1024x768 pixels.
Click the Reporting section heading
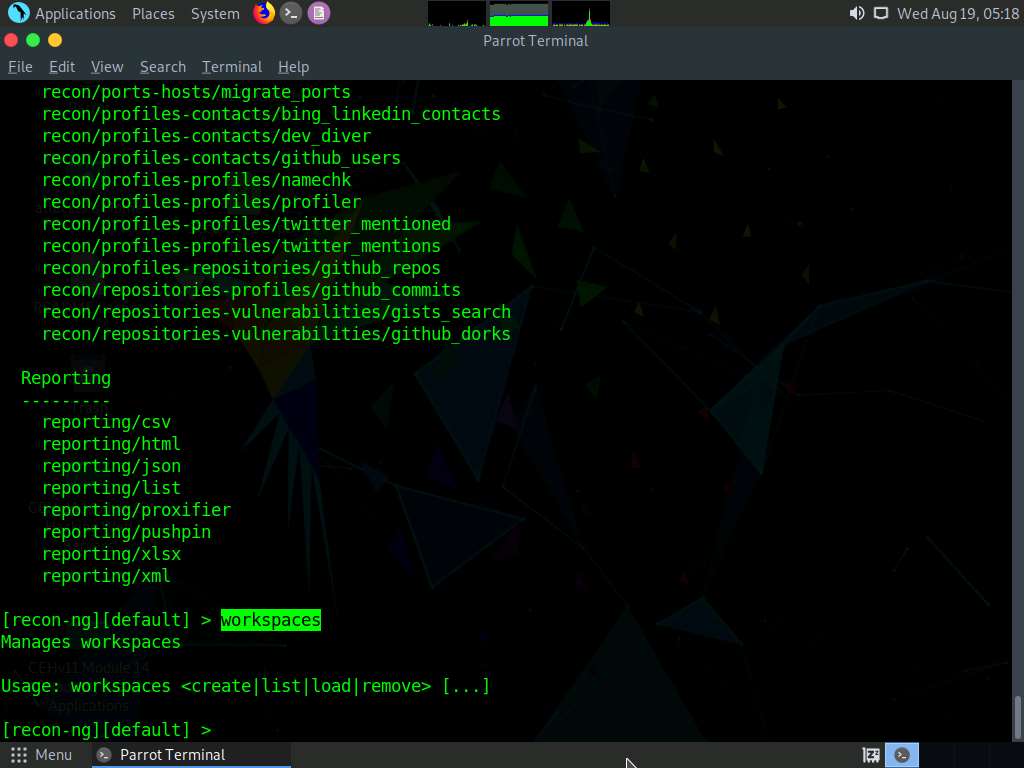coord(66,378)
